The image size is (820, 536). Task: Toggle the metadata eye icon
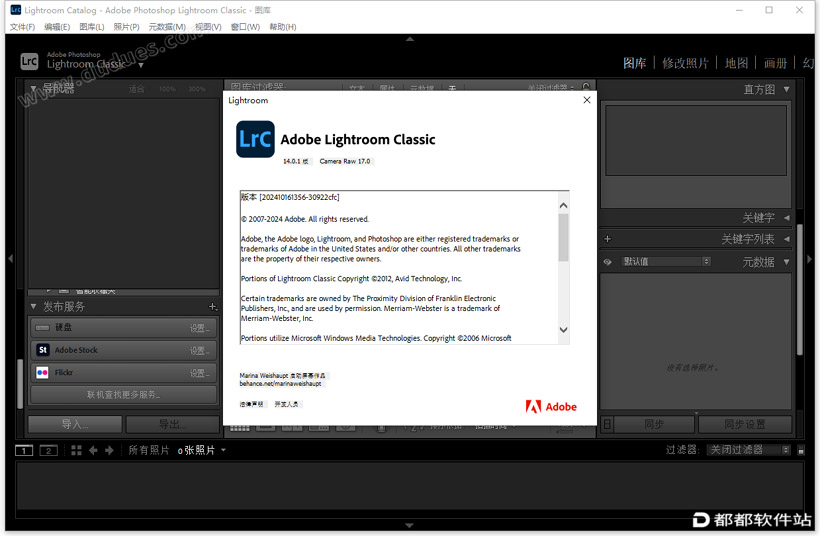(607, 262)
